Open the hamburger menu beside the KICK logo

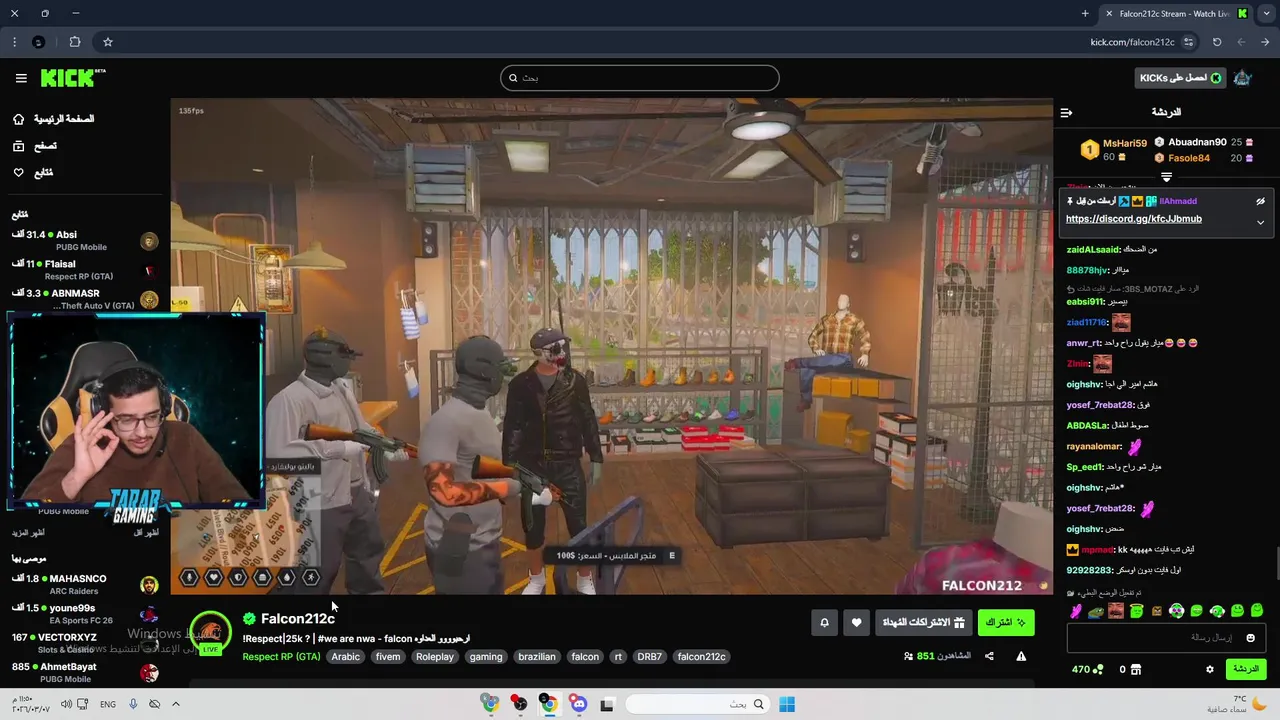[x=21, y=78]
